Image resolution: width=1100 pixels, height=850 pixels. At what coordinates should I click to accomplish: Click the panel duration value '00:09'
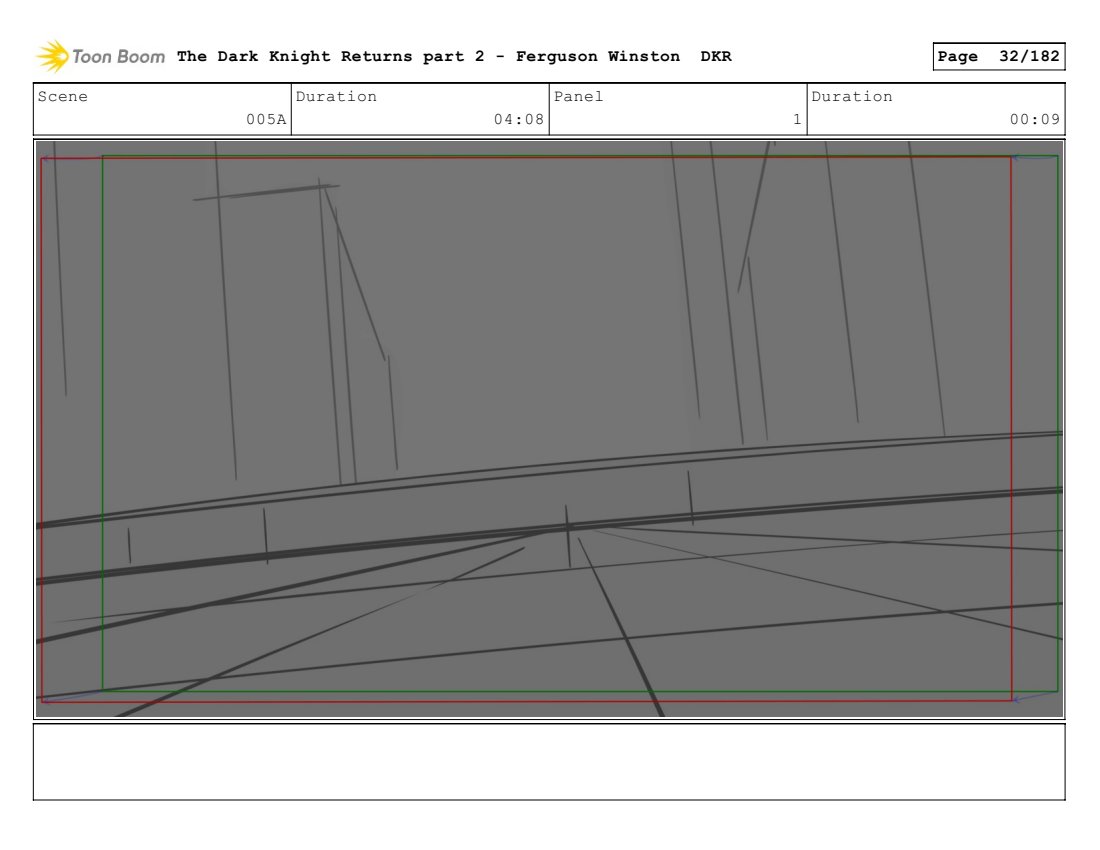point(1035,119)
